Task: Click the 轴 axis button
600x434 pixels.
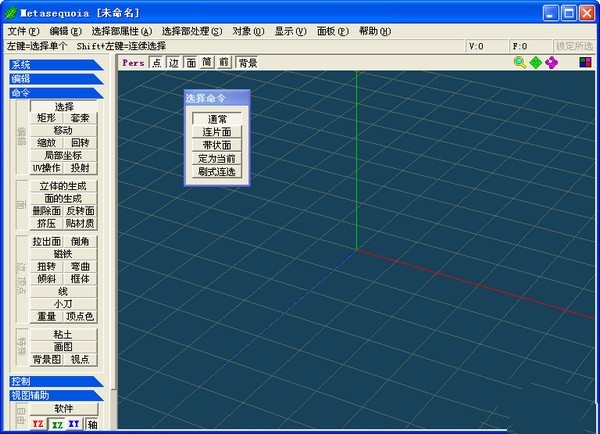Action: point(92,424)
